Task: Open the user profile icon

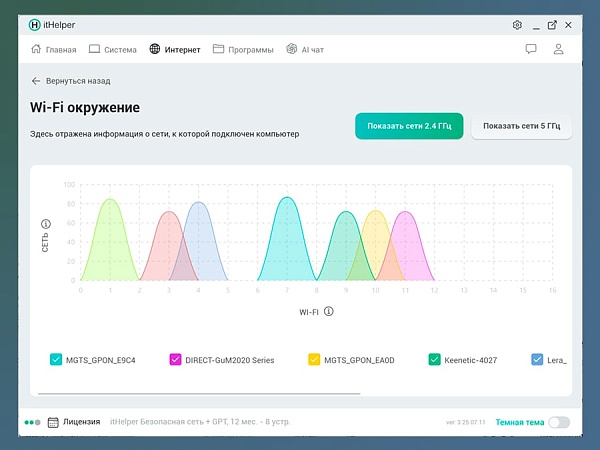Action: pos(559,49)
